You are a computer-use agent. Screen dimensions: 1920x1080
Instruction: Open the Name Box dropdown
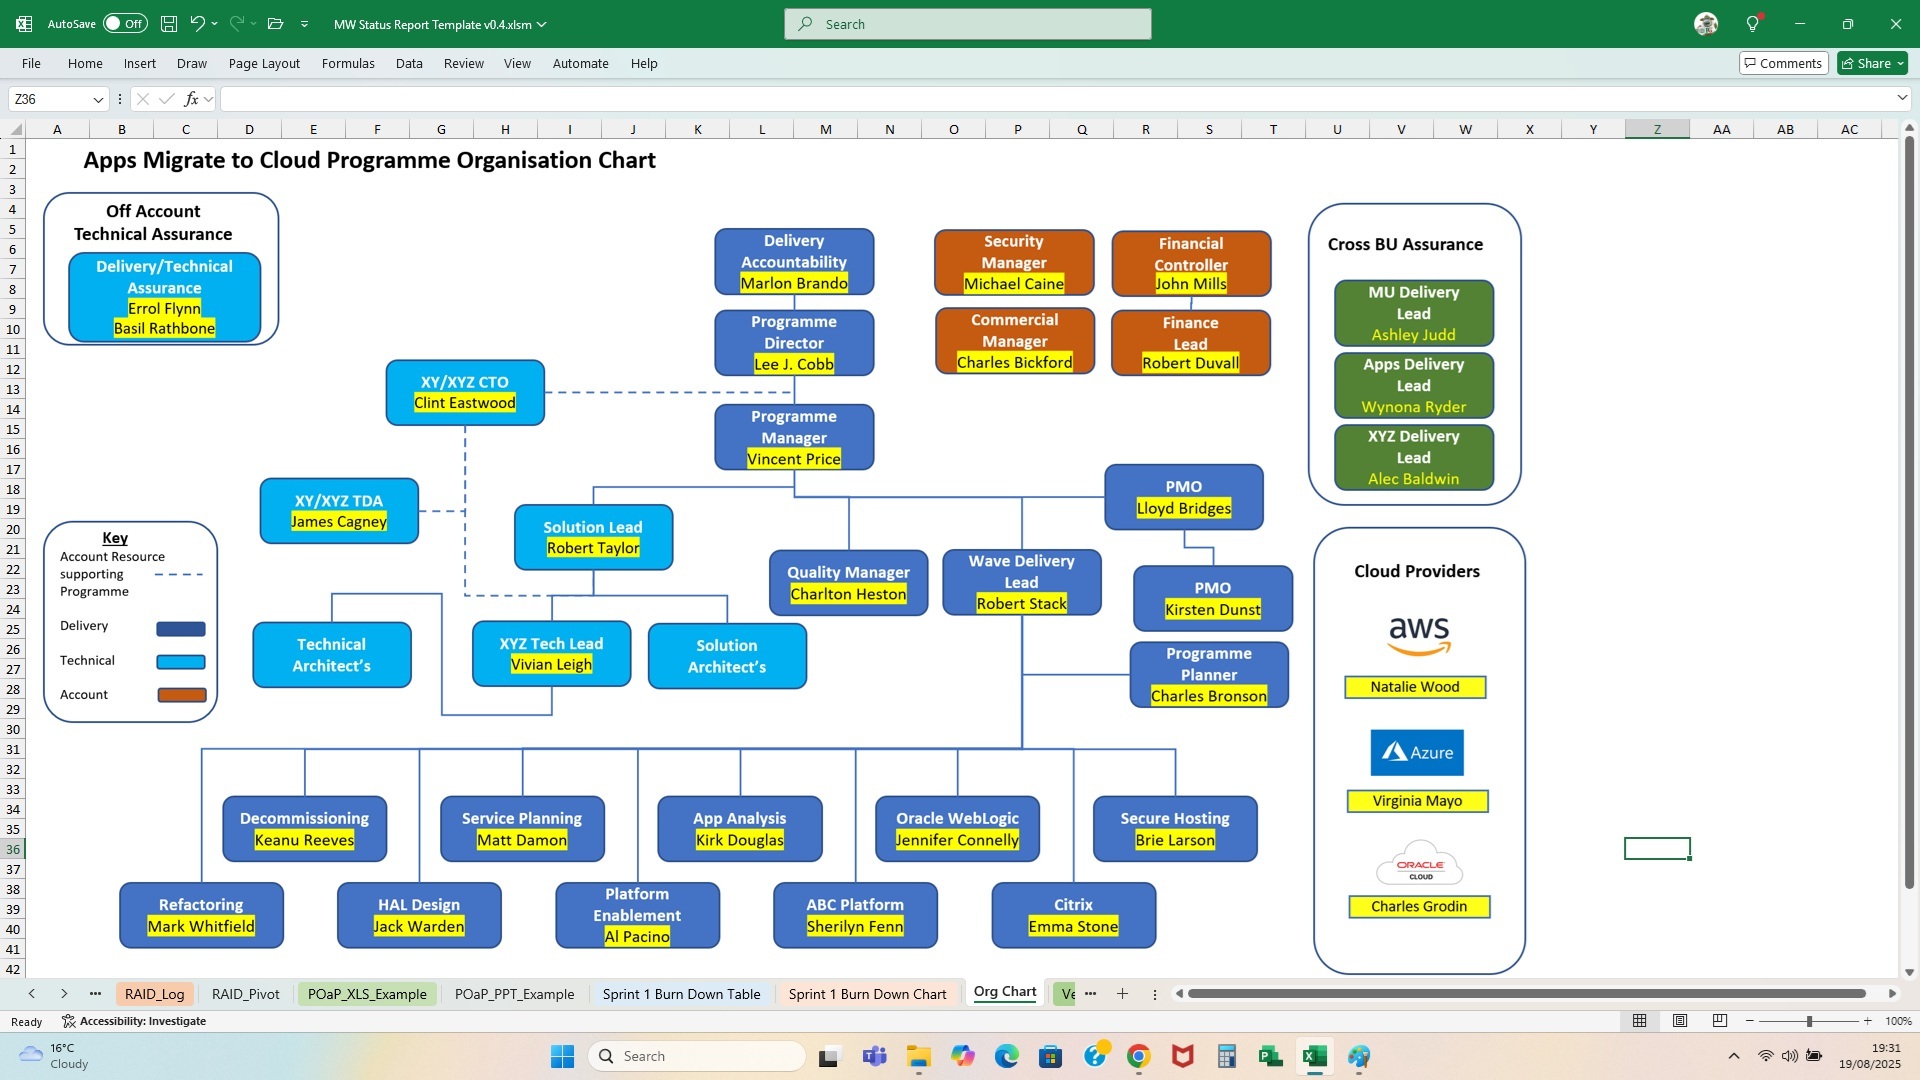tap(97, 98)
